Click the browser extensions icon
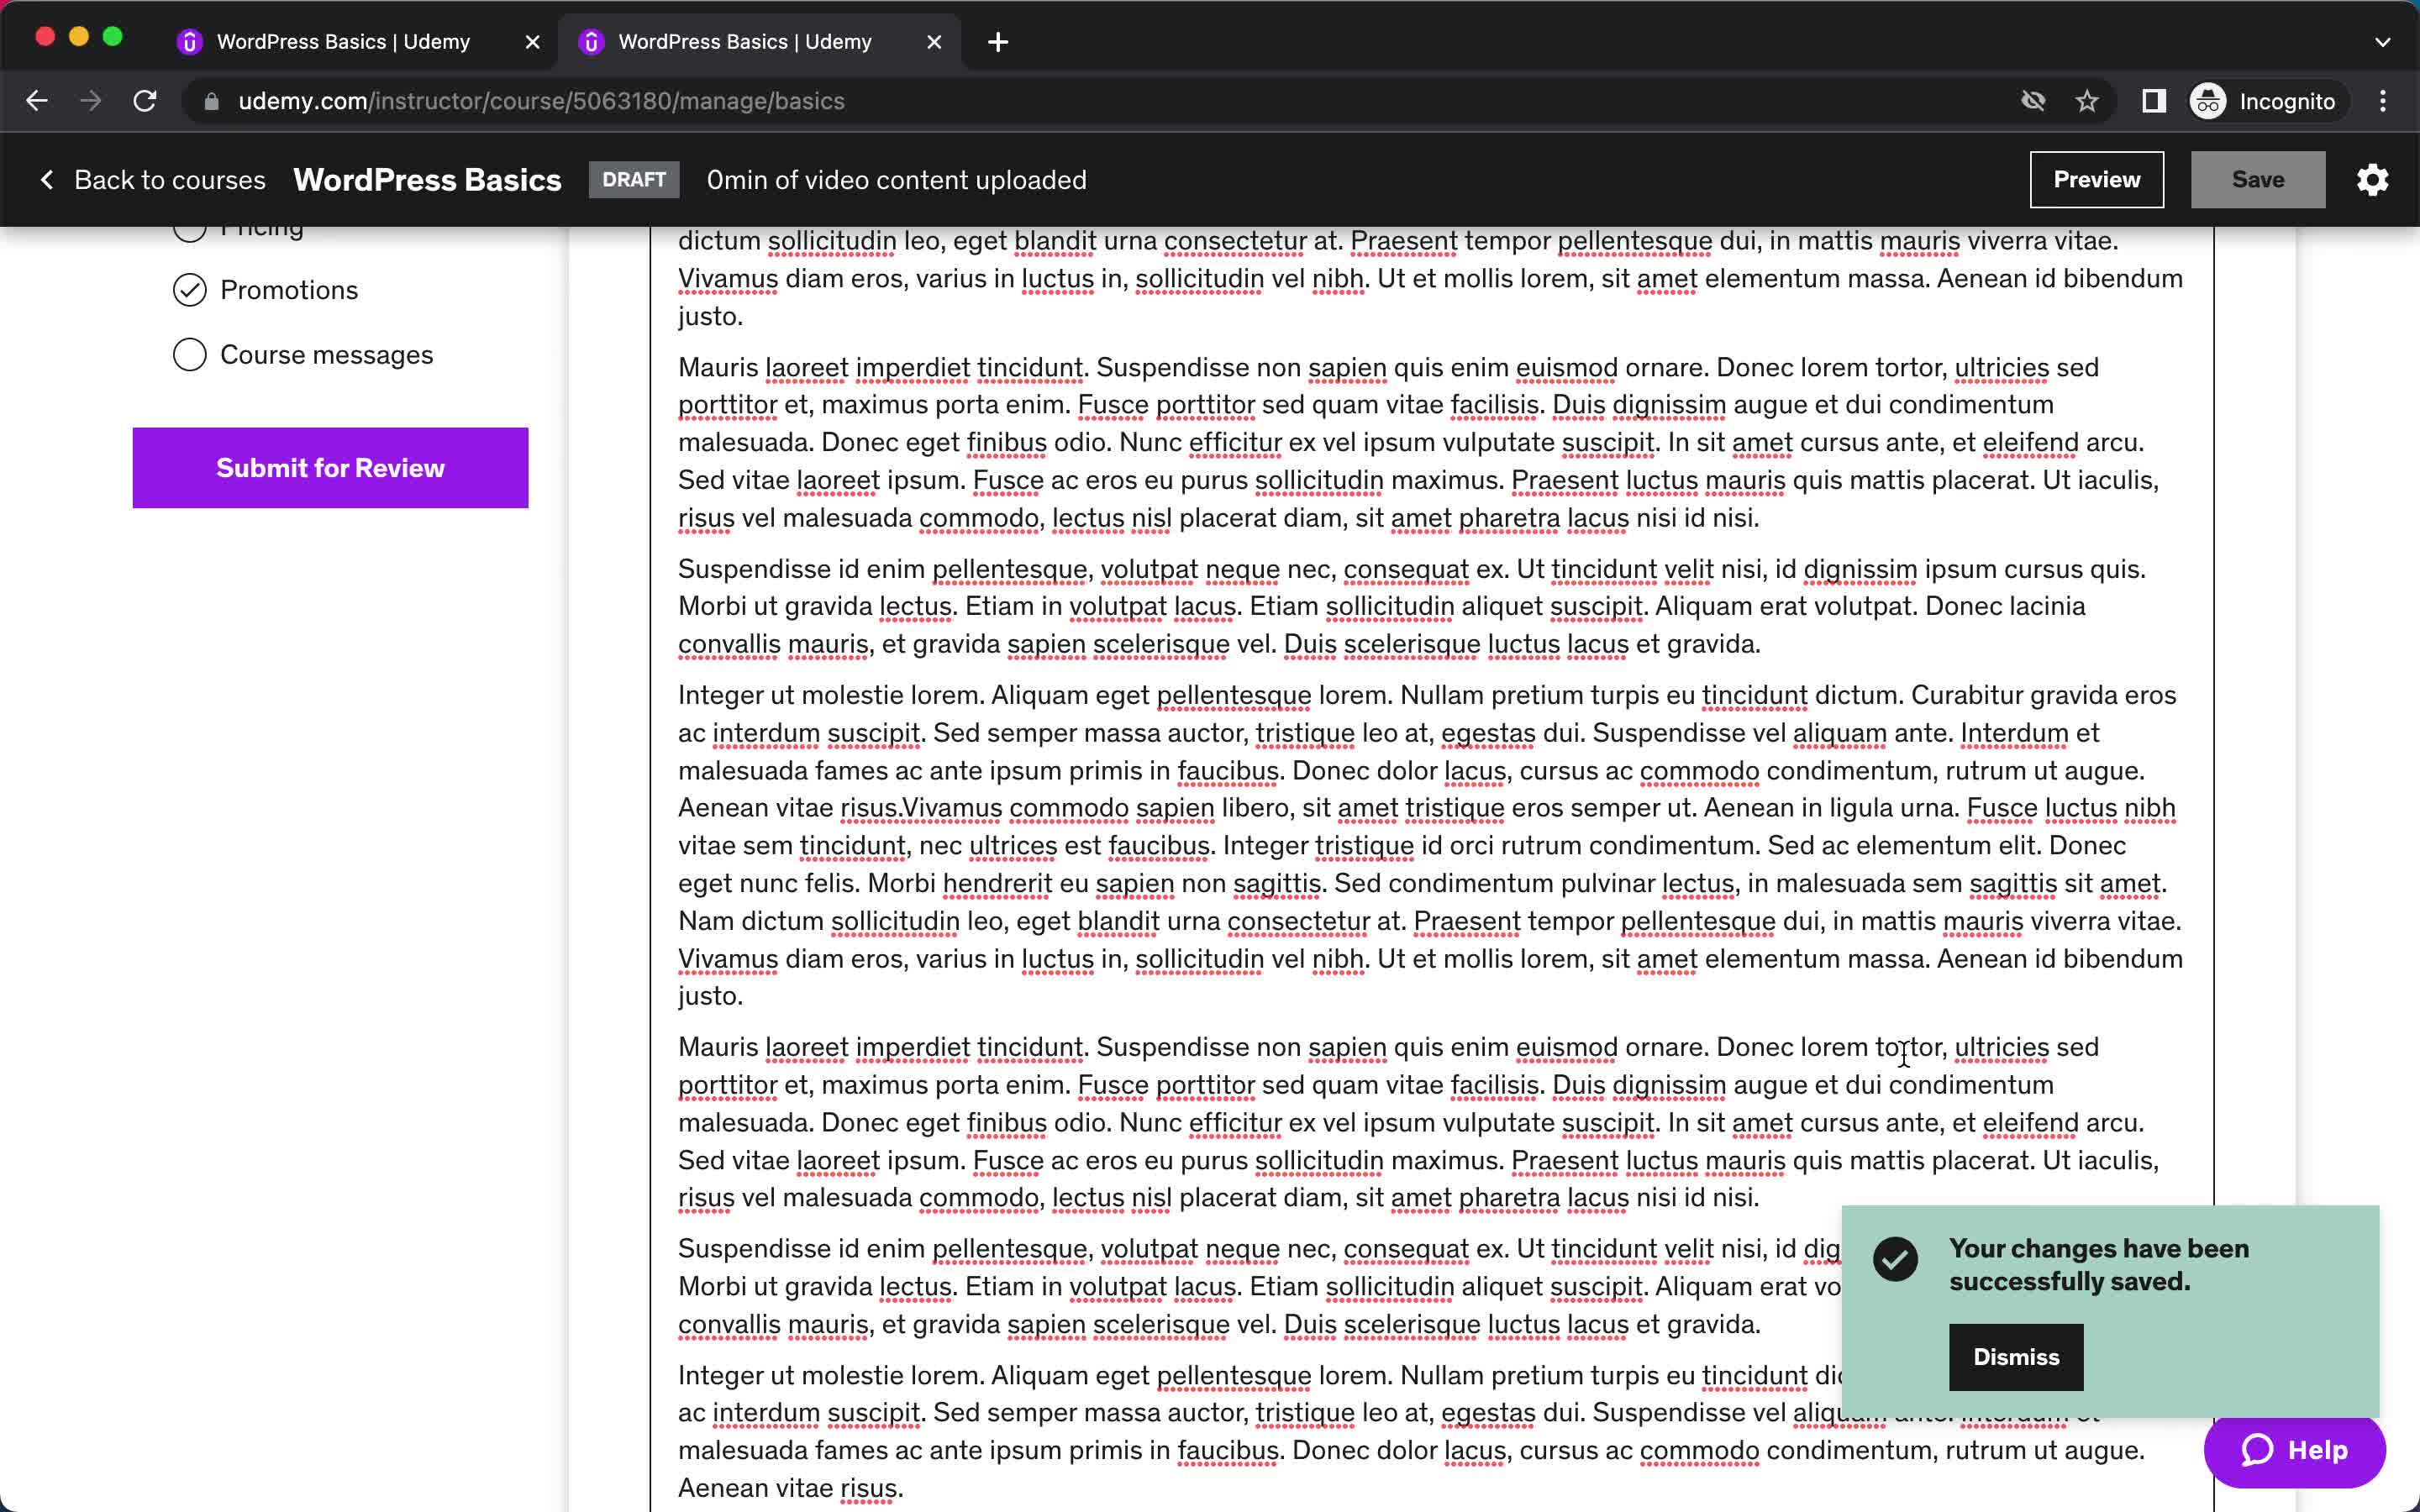This screenshot has height=1512, width=2420. tap(2152, 101)
